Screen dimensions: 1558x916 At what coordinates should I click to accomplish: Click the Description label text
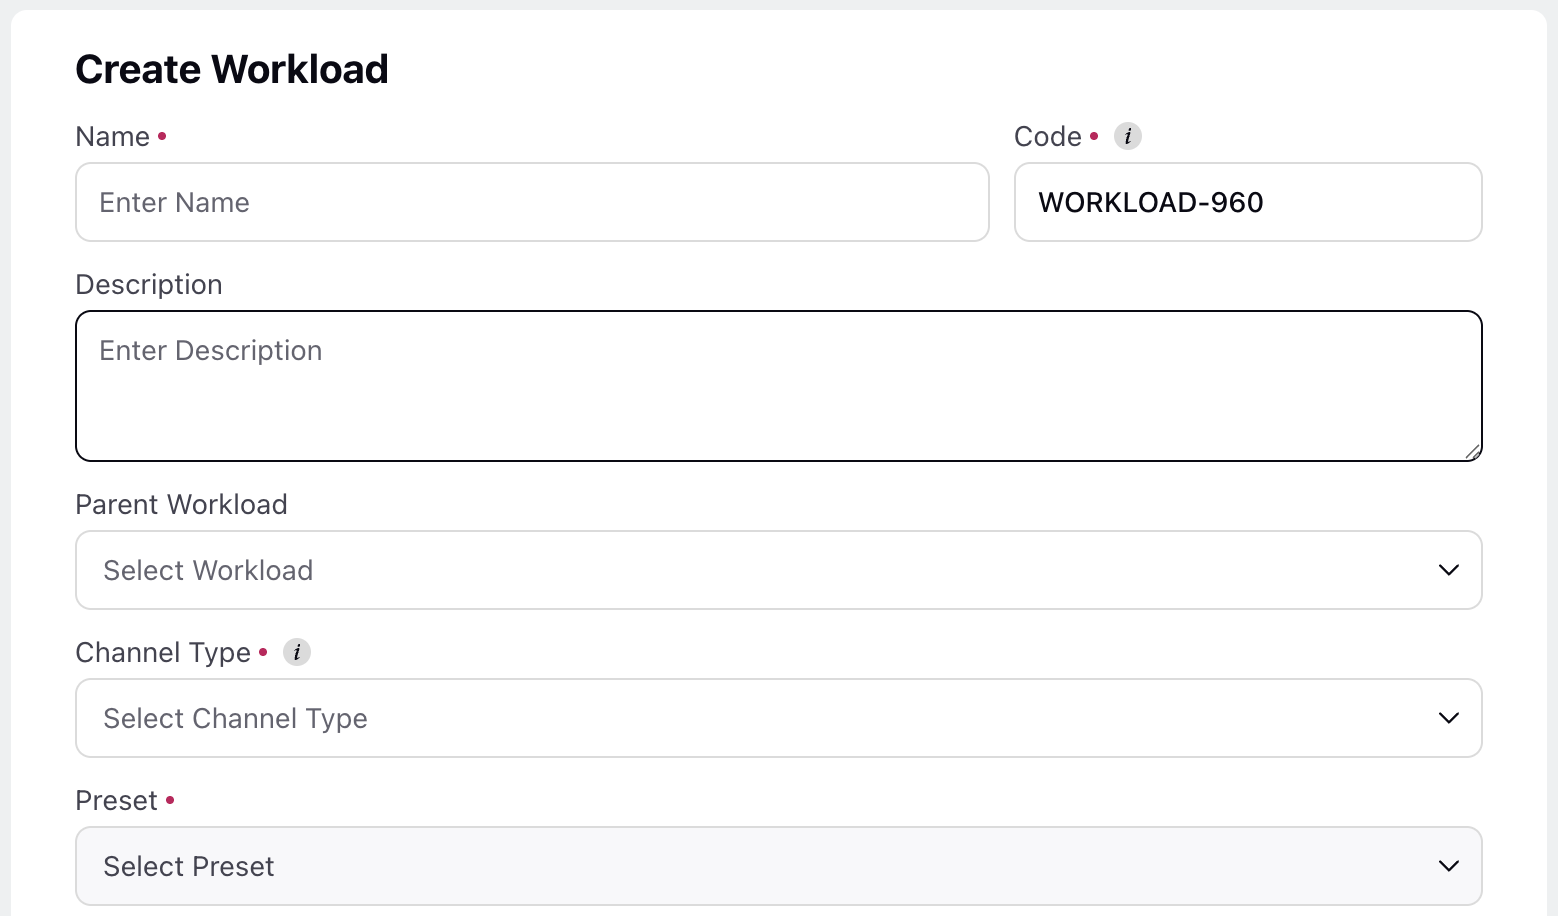149,284
